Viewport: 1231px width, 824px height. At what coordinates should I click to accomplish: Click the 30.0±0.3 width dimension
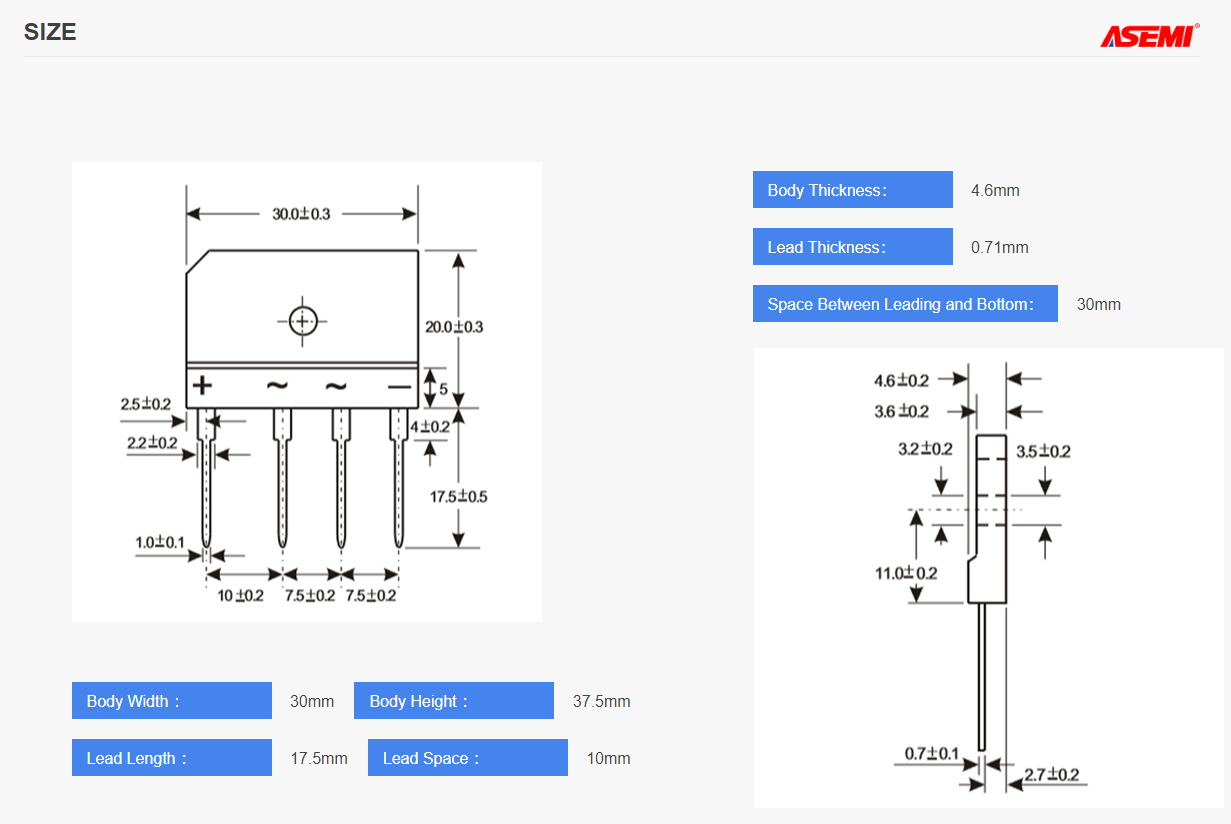[301, 214]
